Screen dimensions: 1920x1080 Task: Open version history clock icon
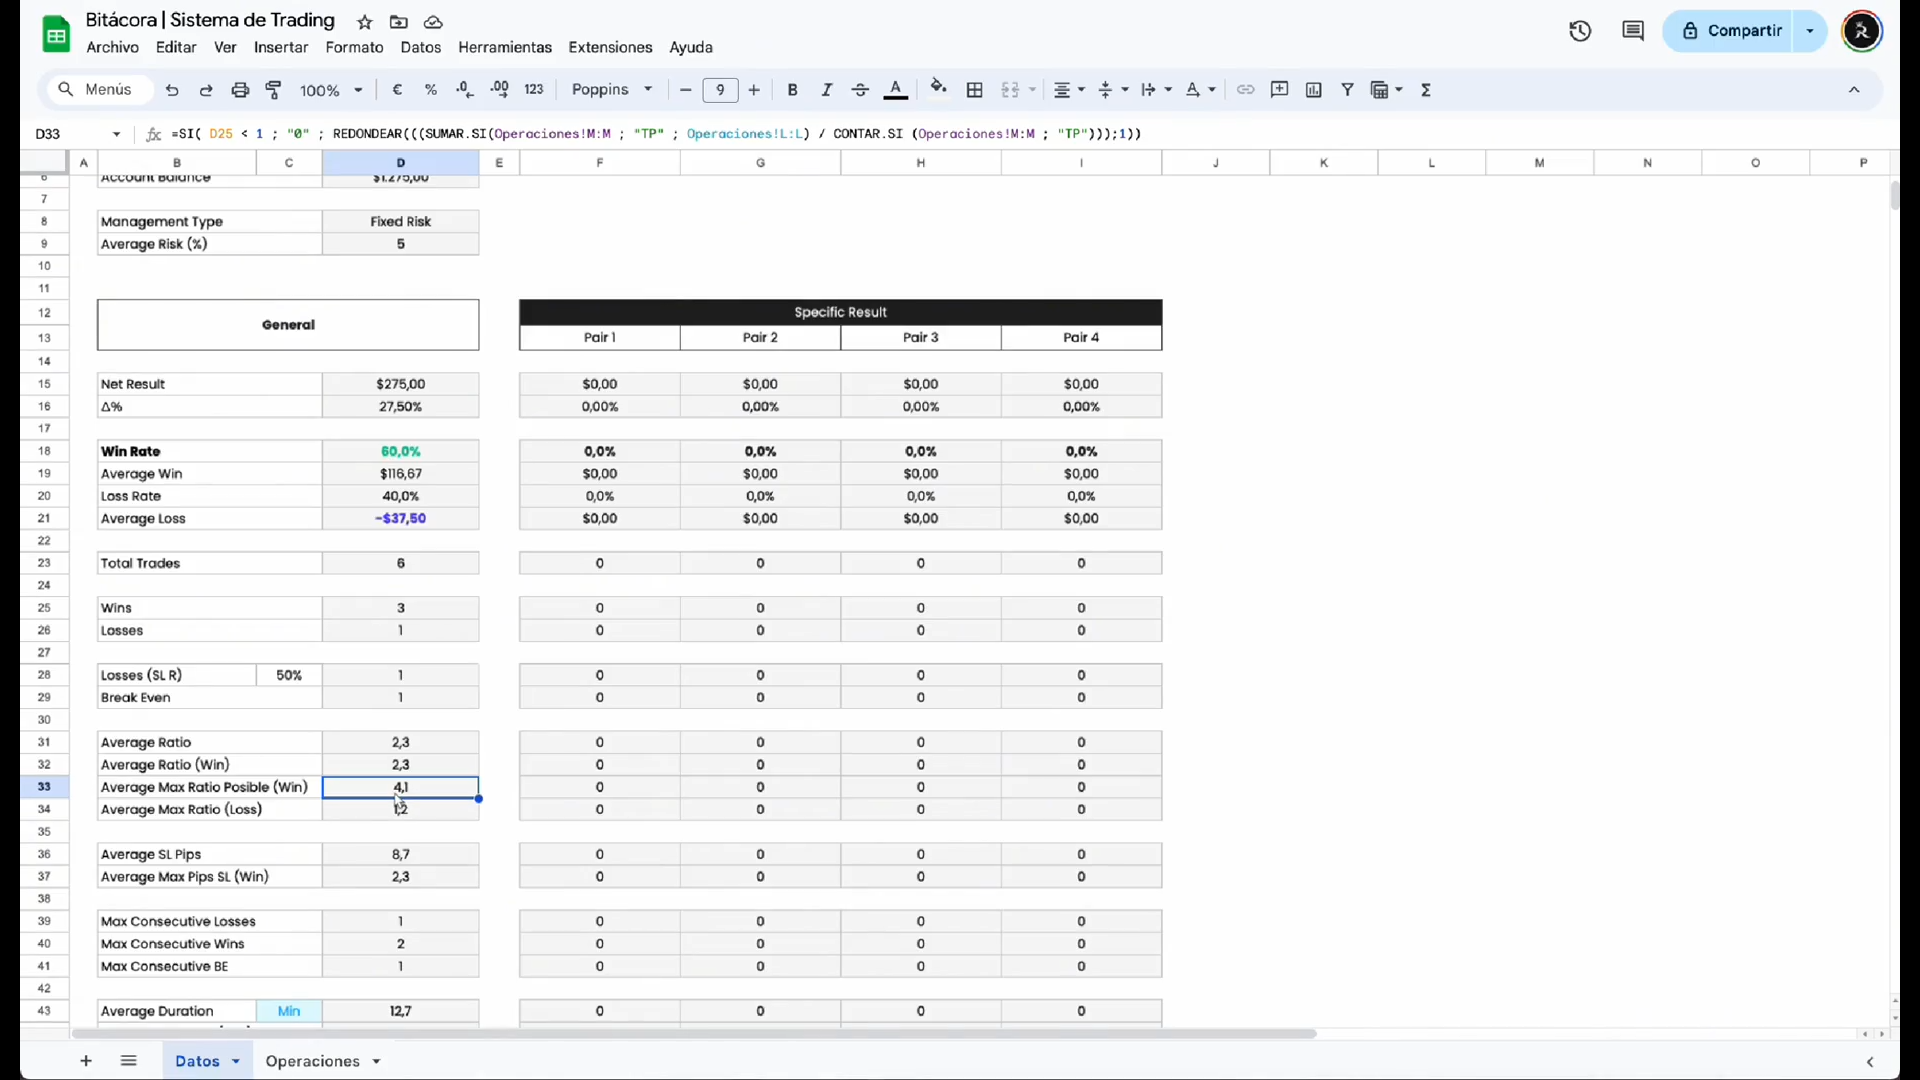1580,31
